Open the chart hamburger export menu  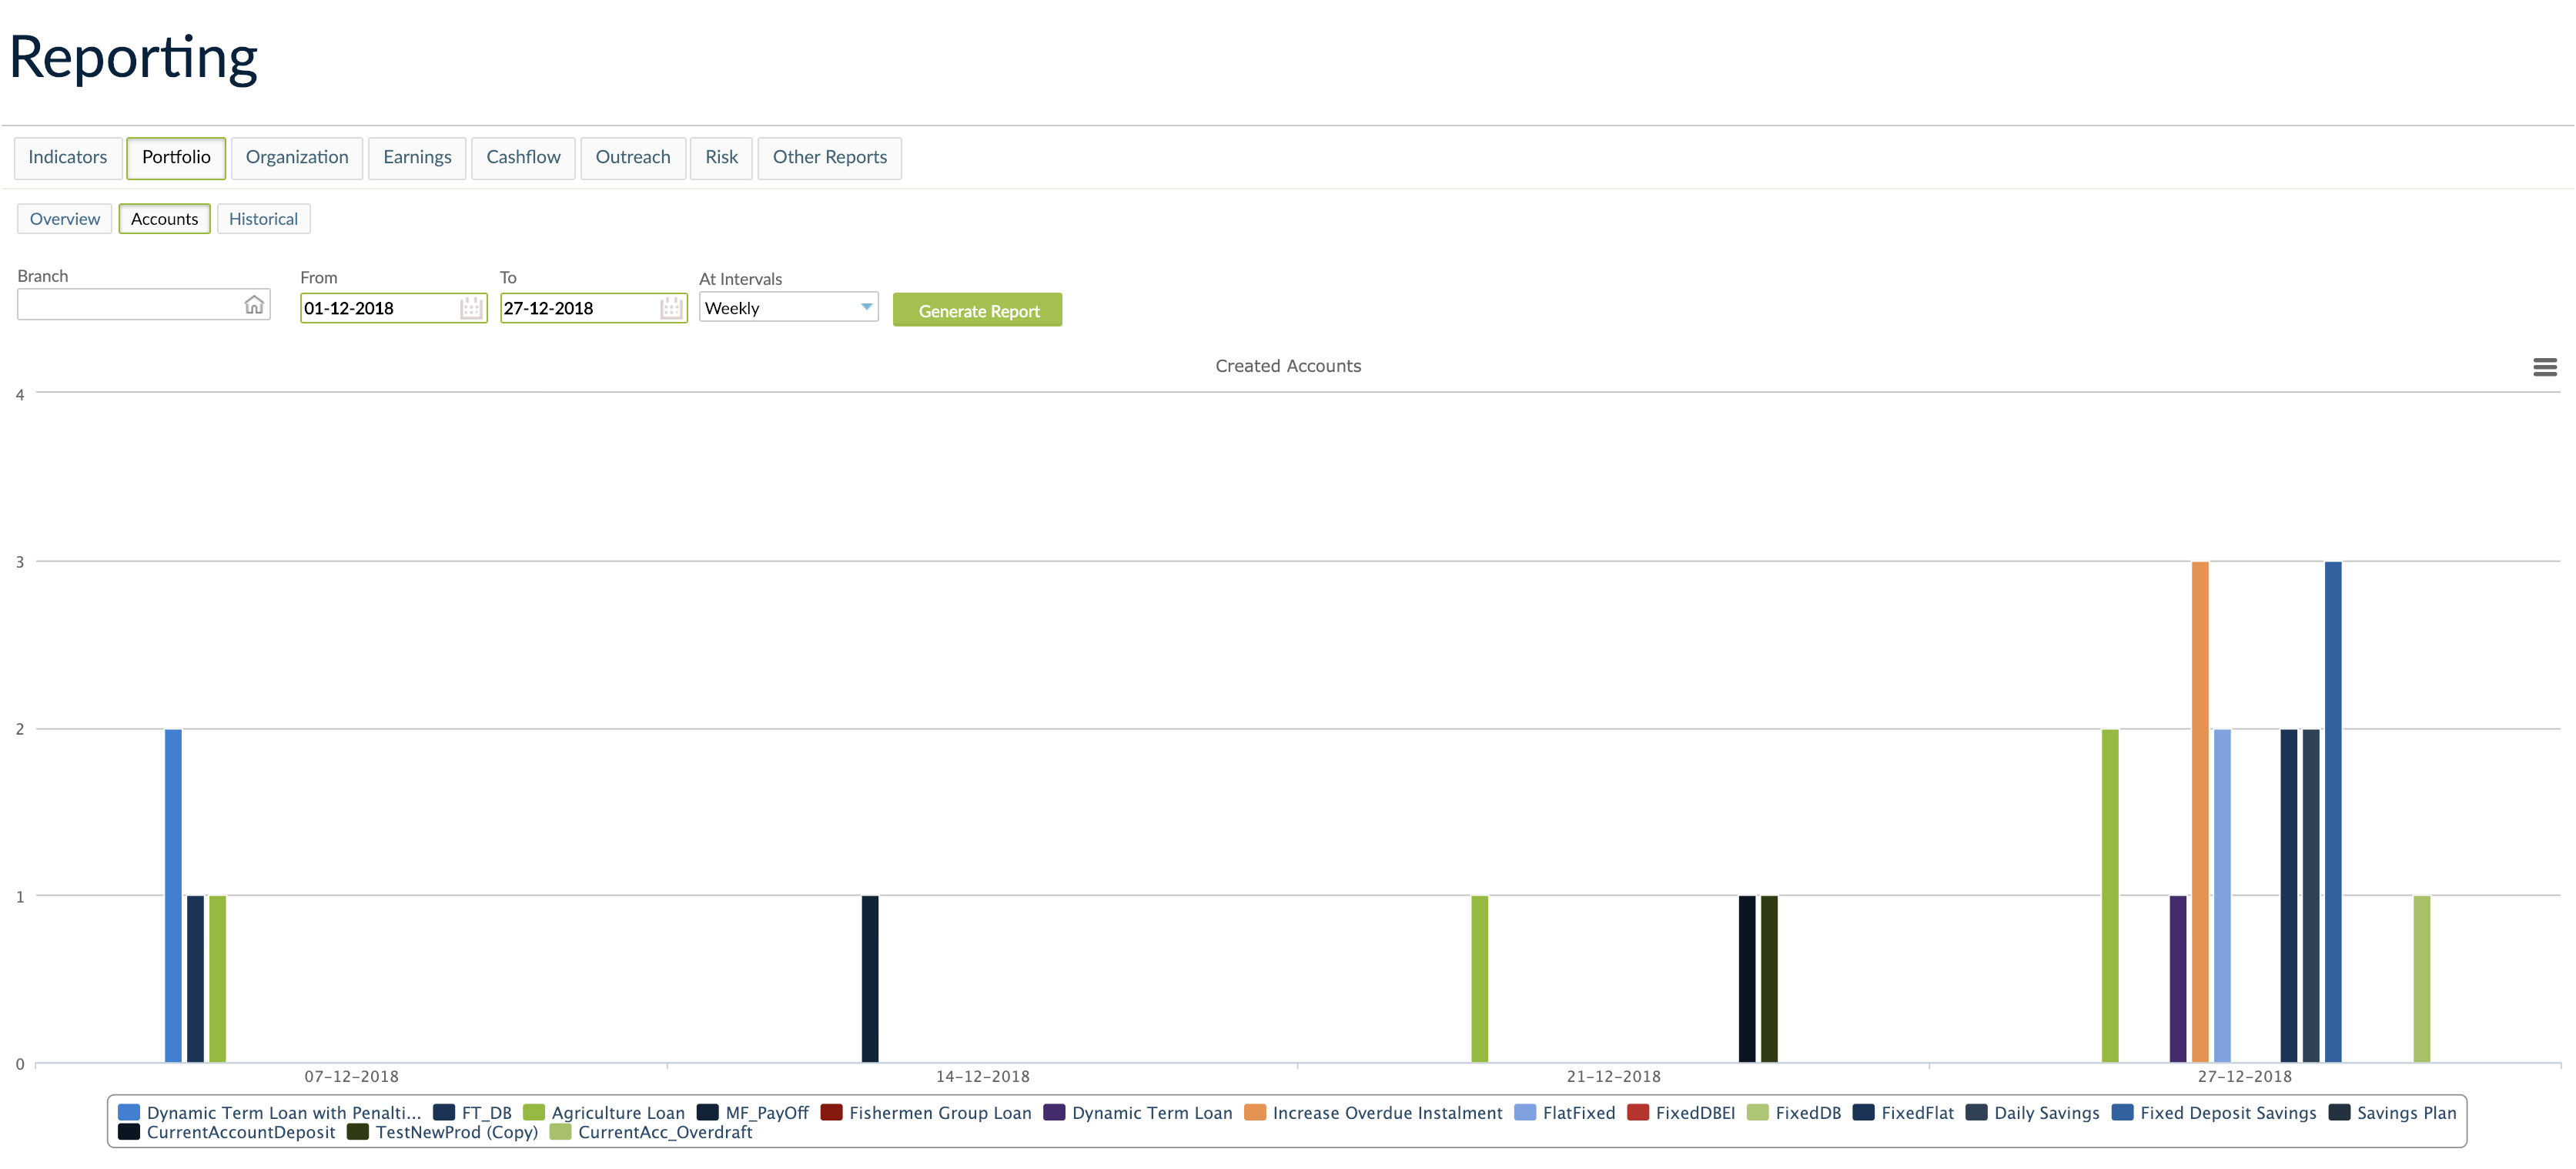(2544, 367)
